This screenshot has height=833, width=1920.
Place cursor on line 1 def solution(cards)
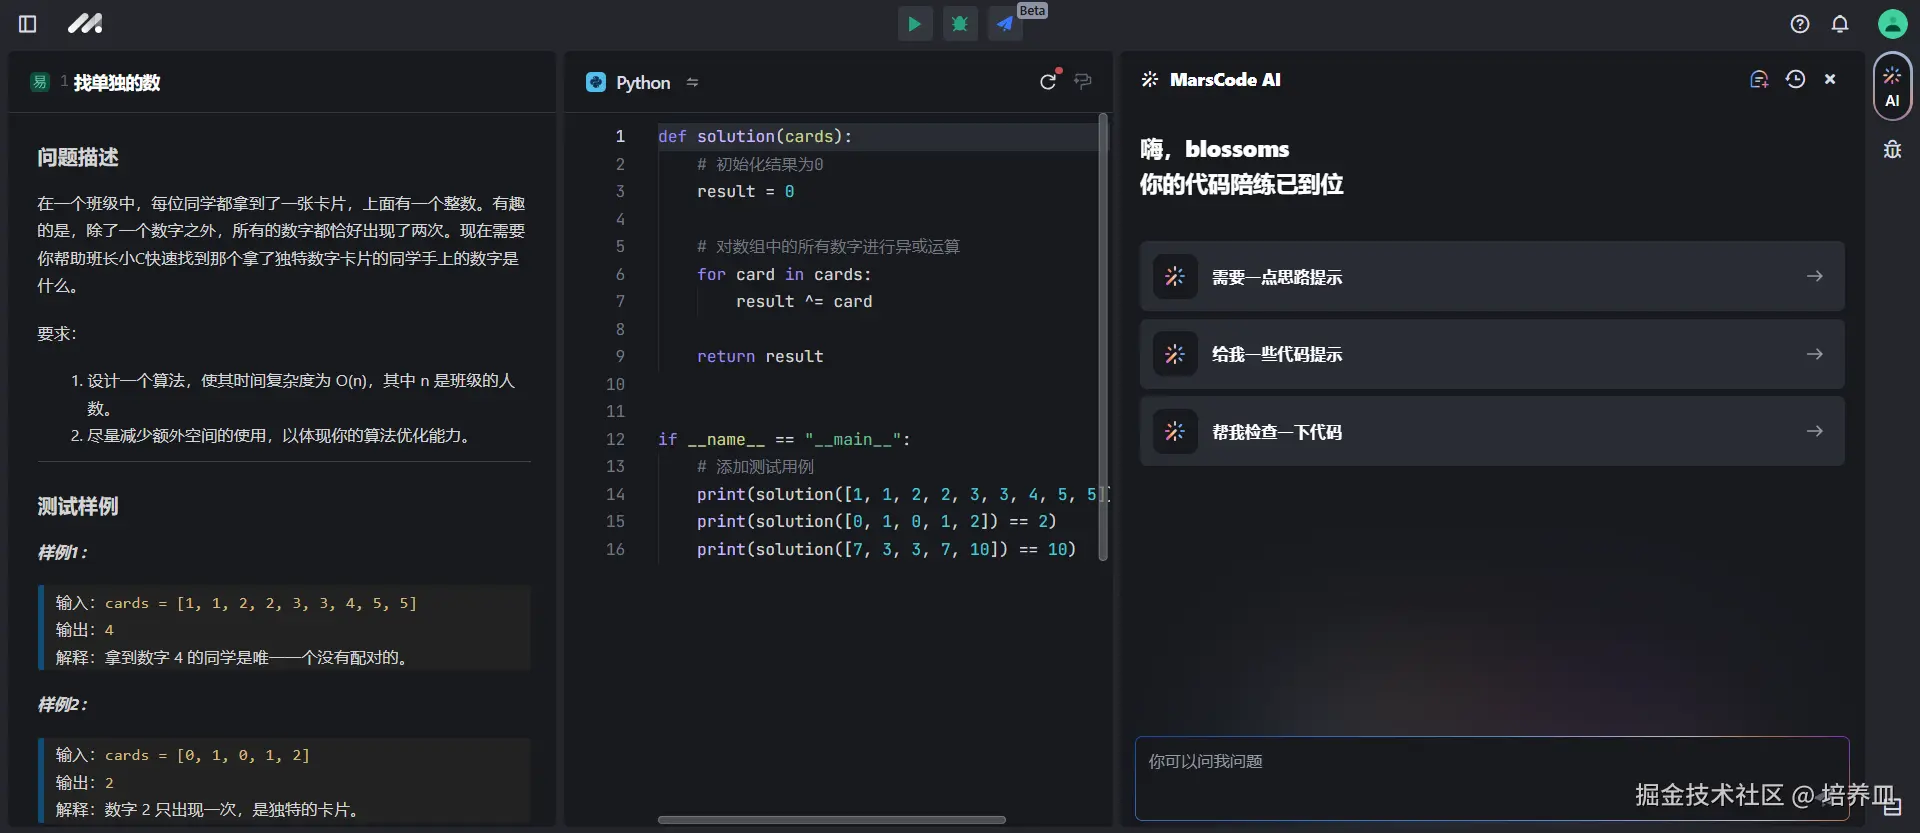coord(755,136)
